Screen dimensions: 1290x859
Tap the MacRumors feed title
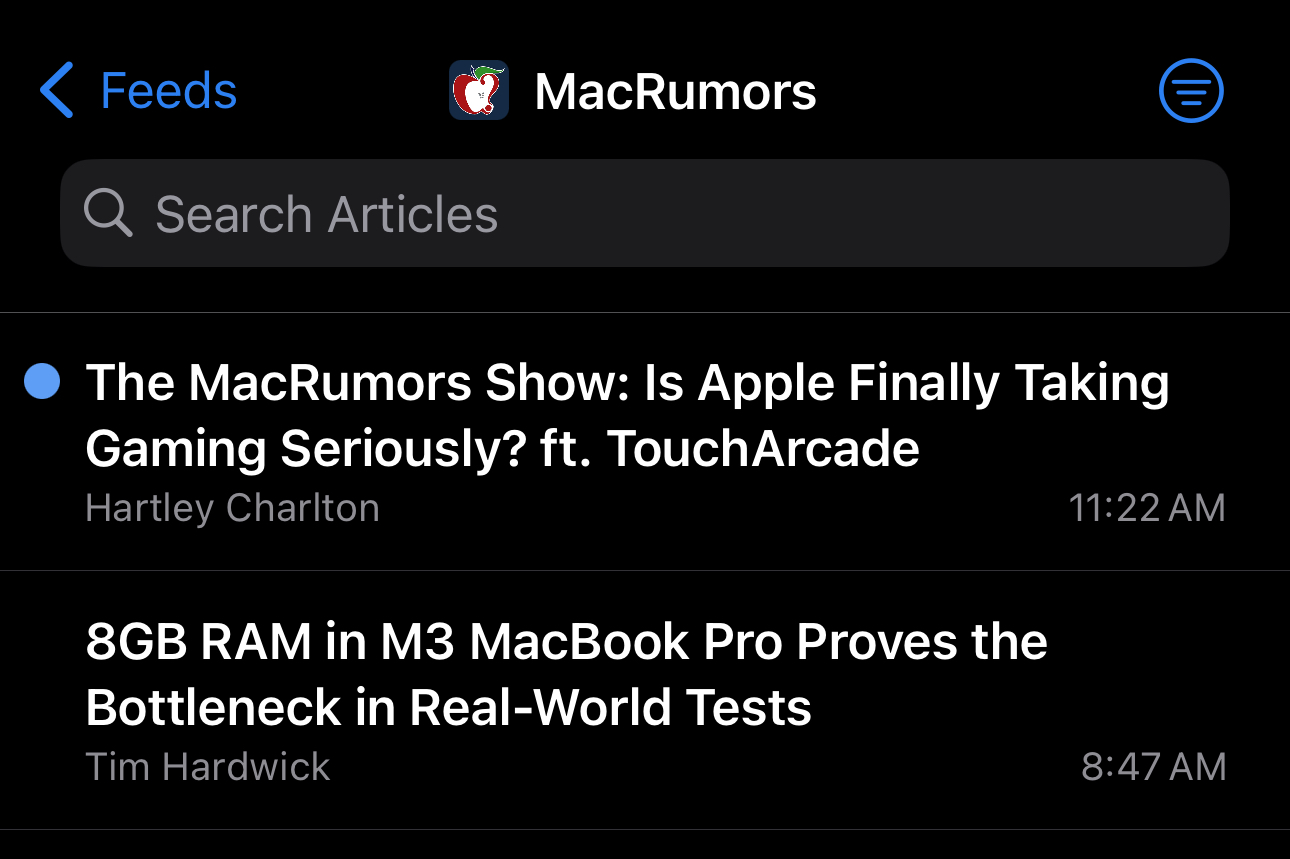675,92
